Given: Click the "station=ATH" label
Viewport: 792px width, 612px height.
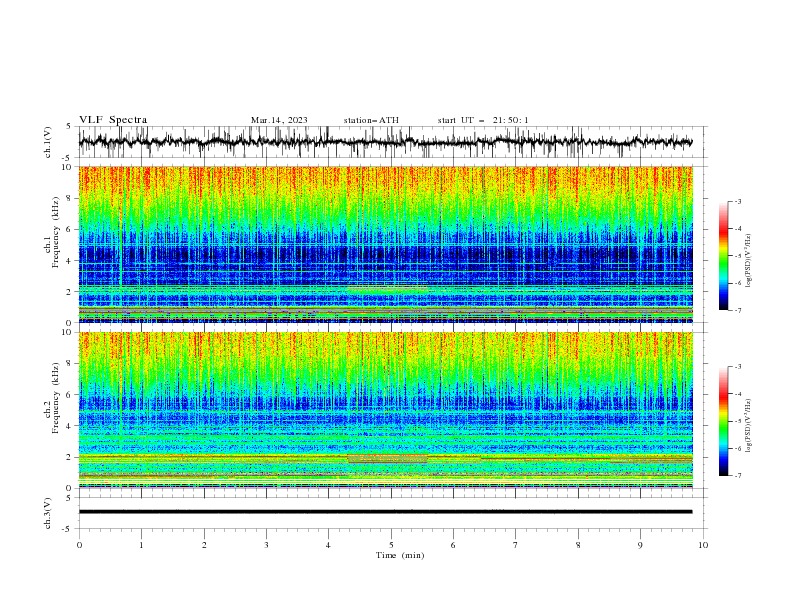Looking at the screenshot, I should [371, 120].
